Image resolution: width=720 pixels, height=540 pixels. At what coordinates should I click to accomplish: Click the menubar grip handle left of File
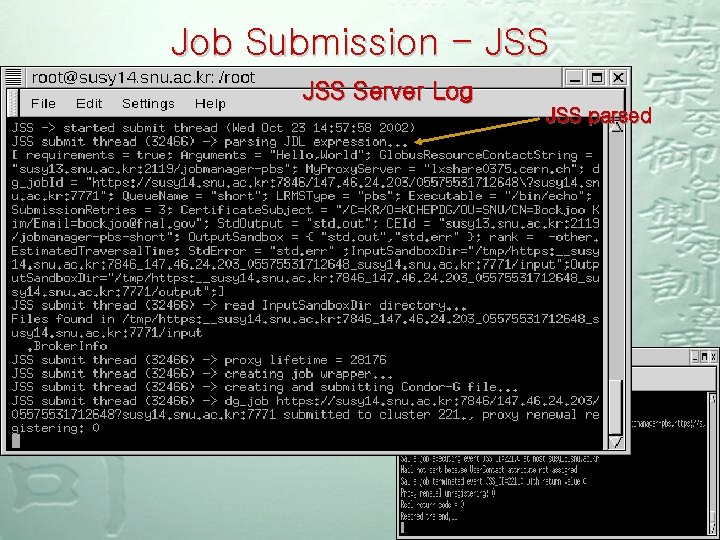(13, 103)
